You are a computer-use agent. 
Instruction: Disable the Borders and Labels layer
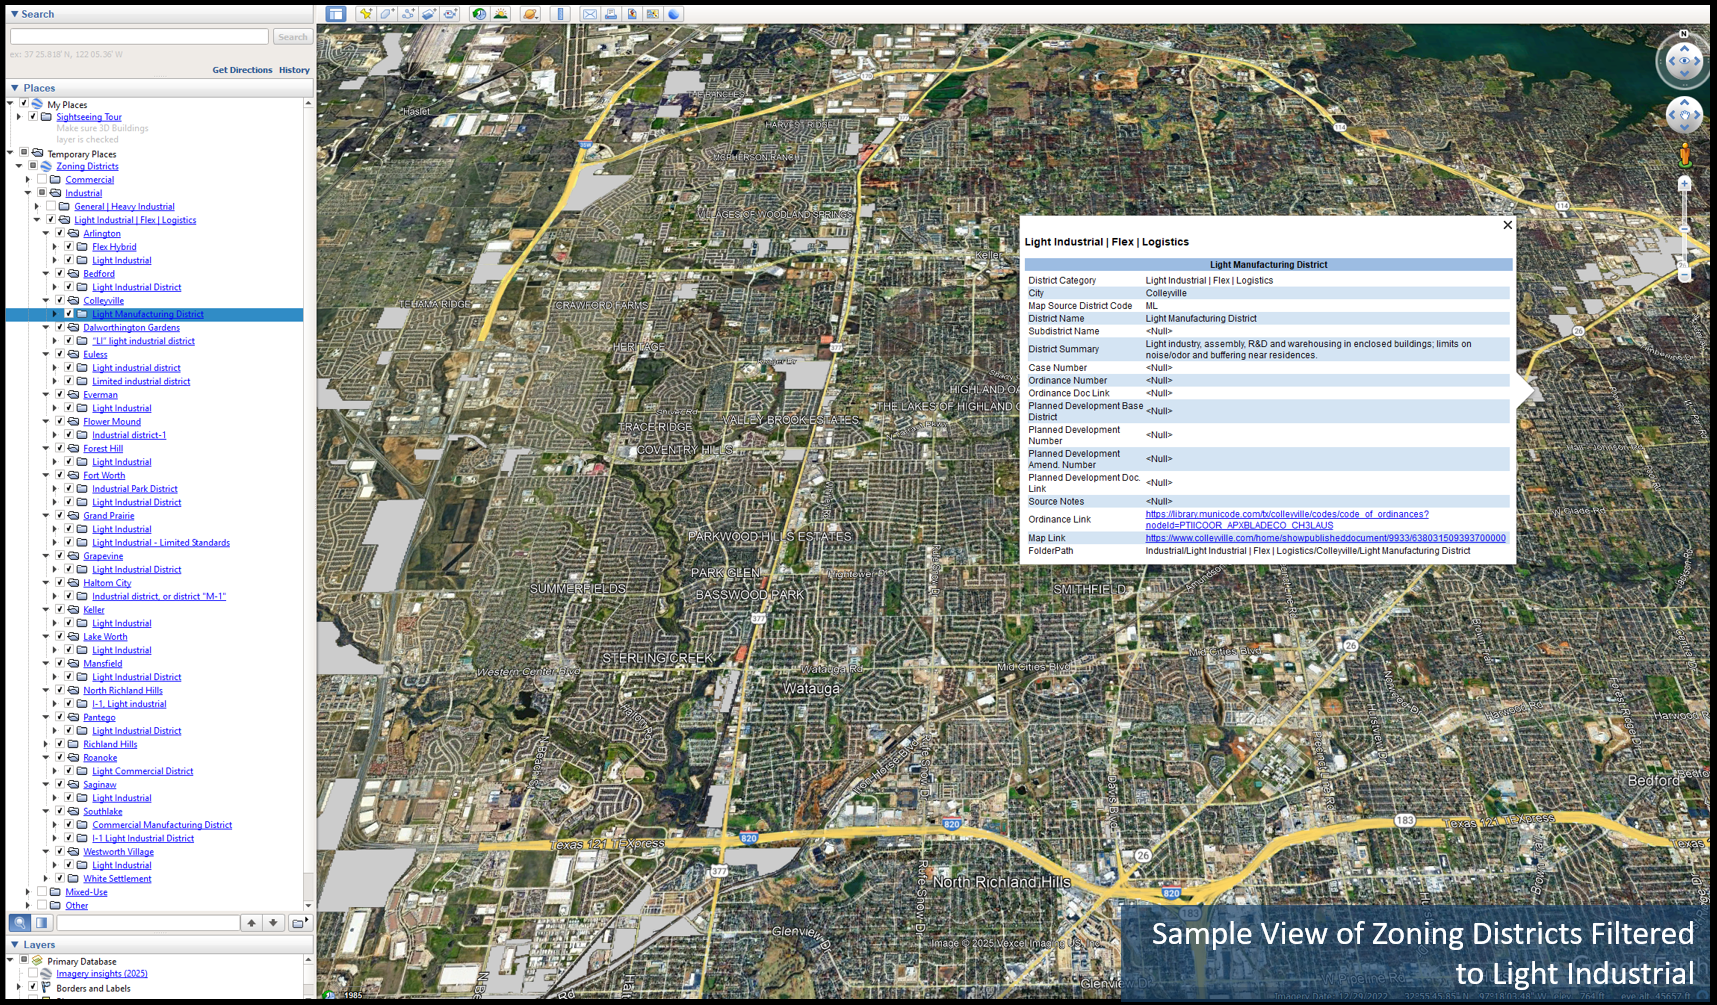tap(33, 987)
